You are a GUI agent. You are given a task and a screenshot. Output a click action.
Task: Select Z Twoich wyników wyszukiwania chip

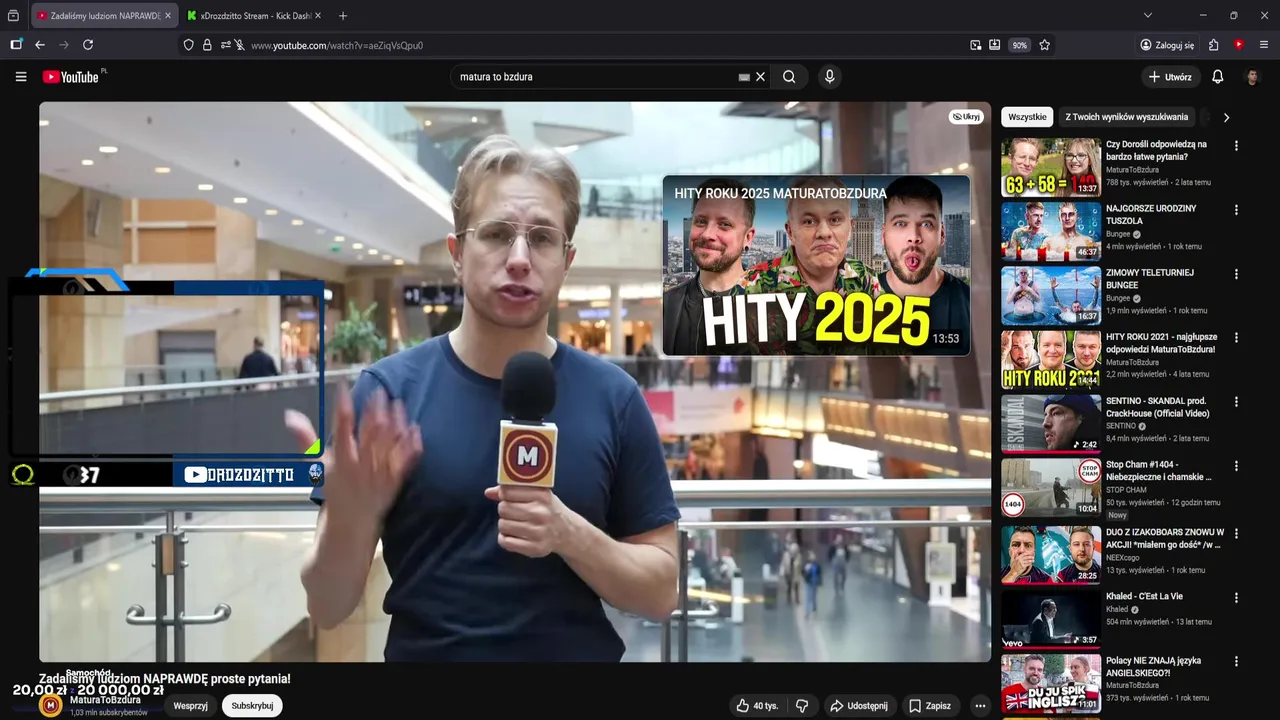click(1127, 117)
